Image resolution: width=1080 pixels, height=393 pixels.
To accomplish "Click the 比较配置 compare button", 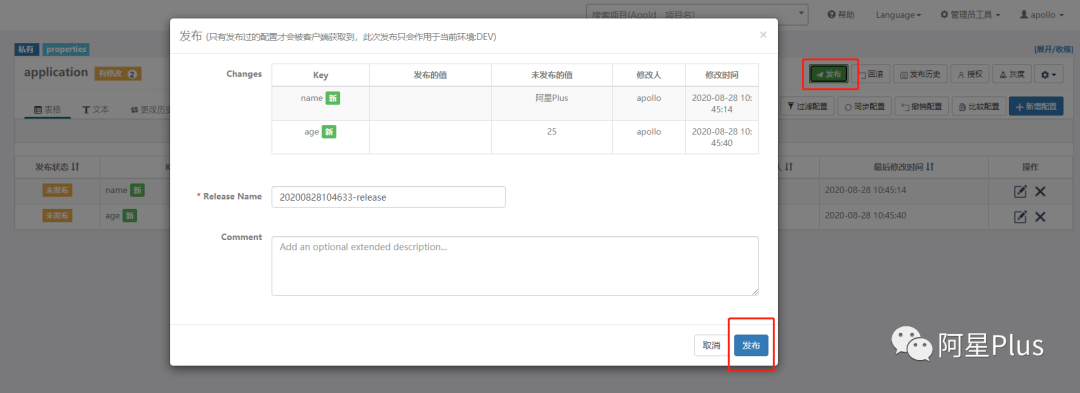I will (978, 107).
